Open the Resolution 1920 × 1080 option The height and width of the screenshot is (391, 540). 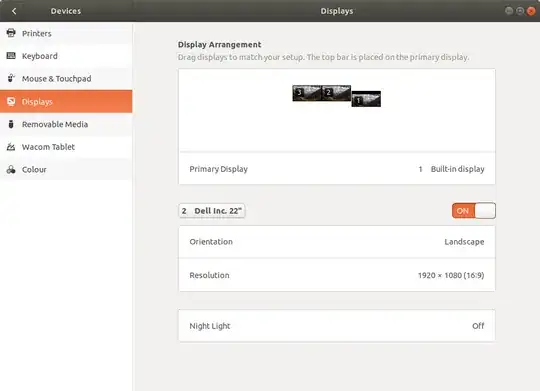click(337, 275)
